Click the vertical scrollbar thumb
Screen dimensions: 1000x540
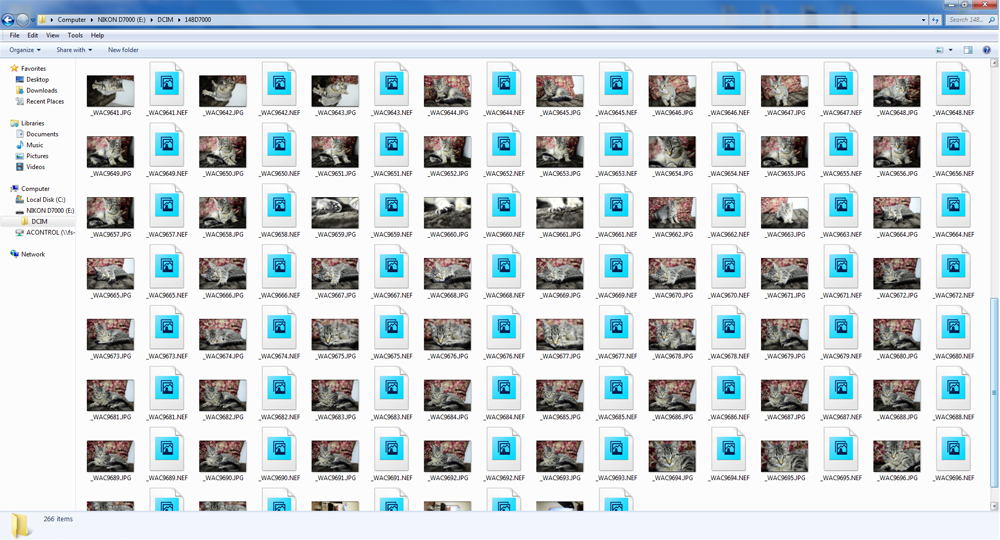994,393
